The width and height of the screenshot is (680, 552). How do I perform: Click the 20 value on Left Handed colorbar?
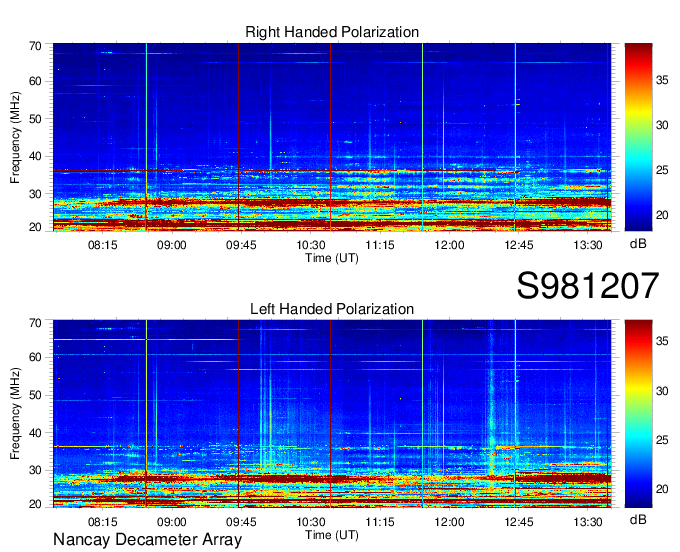(662, 489)
